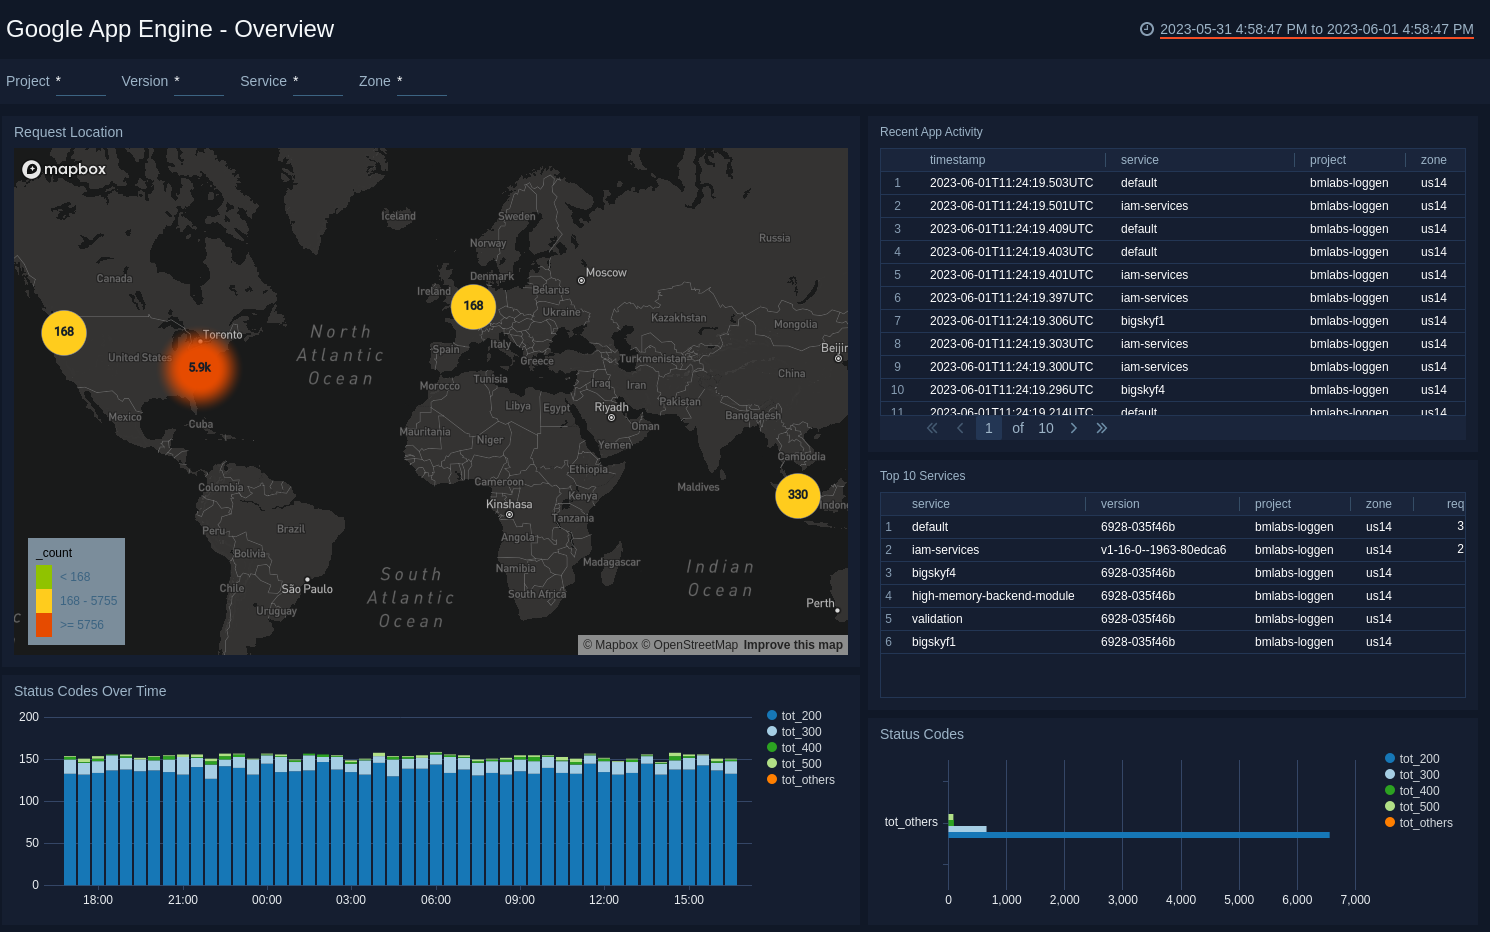Go to next page of Recent App Activity
Image resolution: width=1490 pixels, height=932 pixels.
click(1073, 427)
